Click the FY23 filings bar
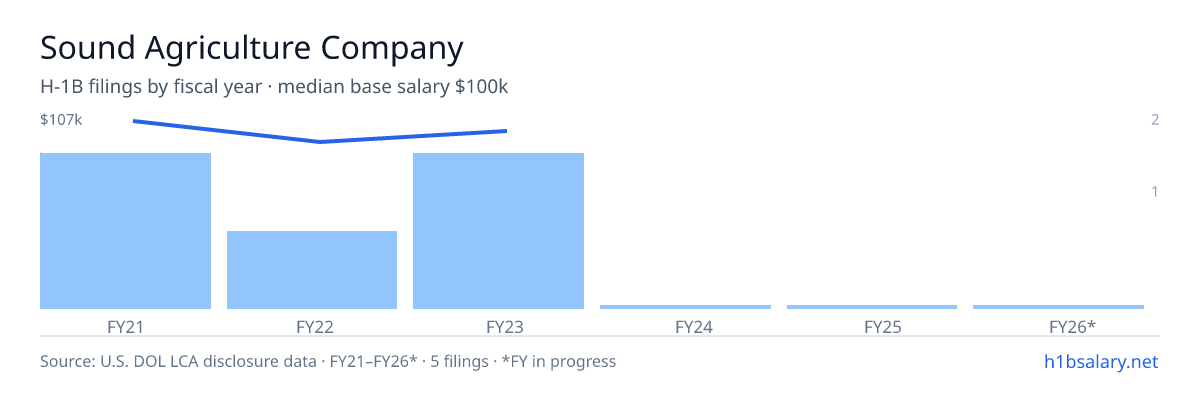1200x400 pixels. click(x=498, y=231)
